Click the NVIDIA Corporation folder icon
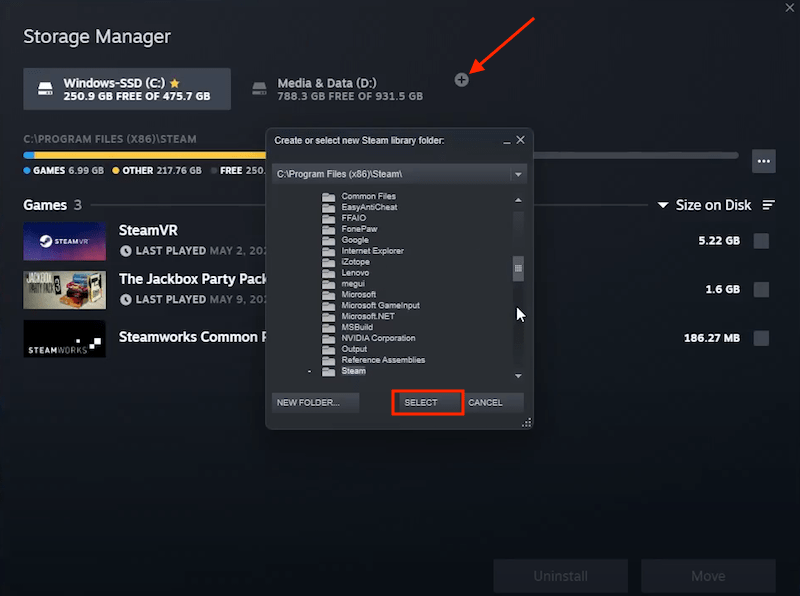The width and height of the screenshot is (800, 596). (x=329, y=338)
